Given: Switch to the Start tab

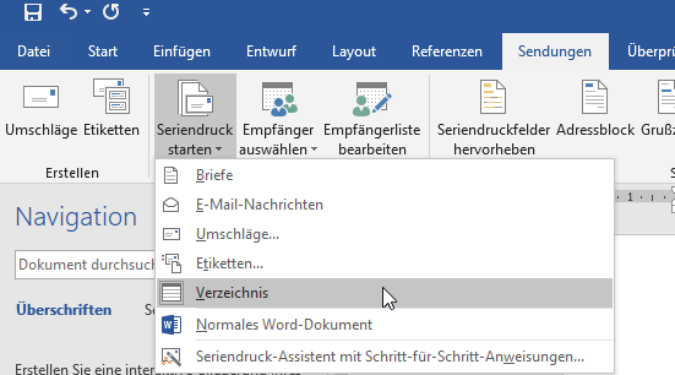Looking at the screenshot, I should click(x=102, y=52).
